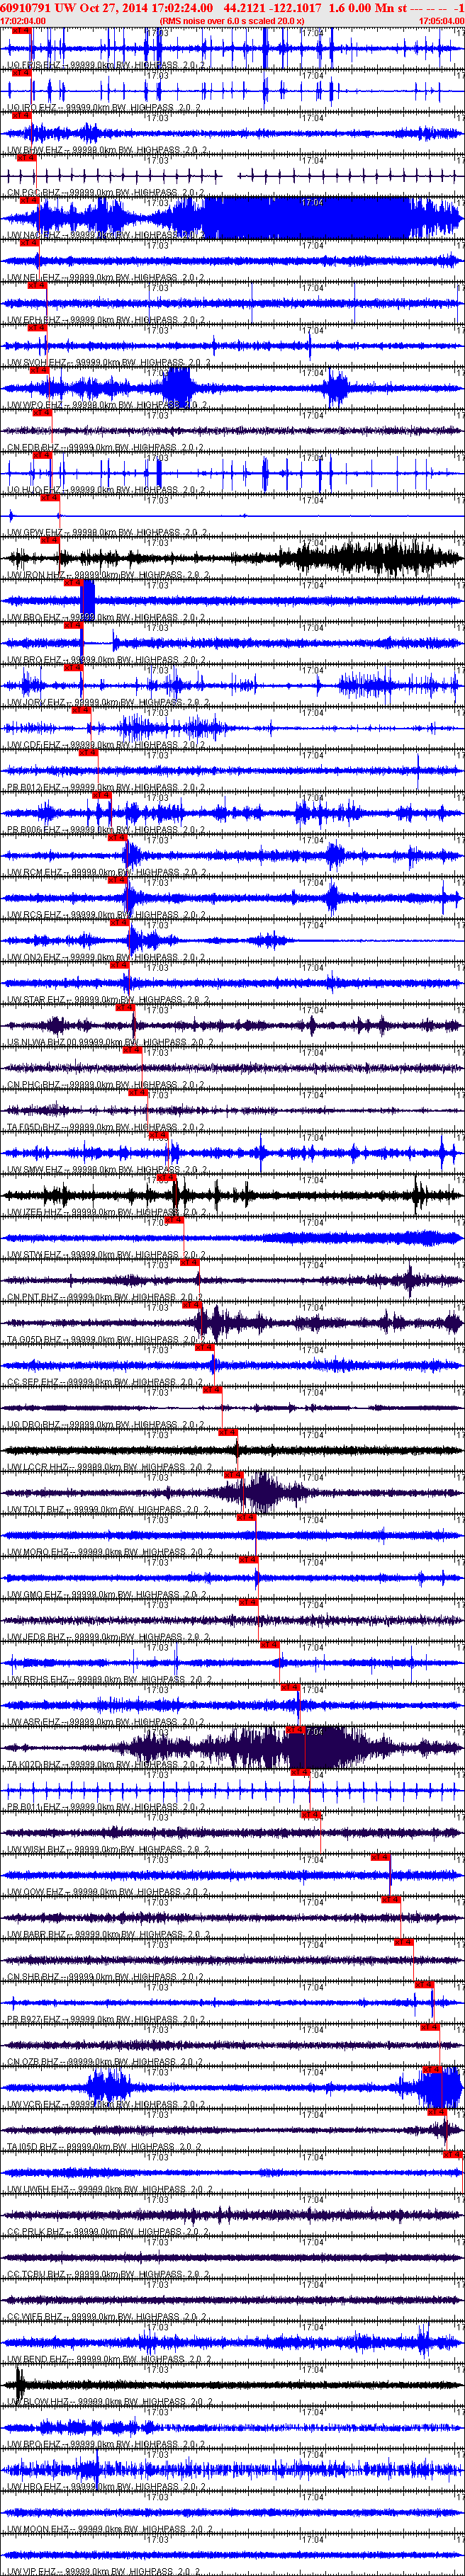Click the red pick marker on UO FRIS trace
Screen dimensions: 465x2576
[x=21, y=30]
